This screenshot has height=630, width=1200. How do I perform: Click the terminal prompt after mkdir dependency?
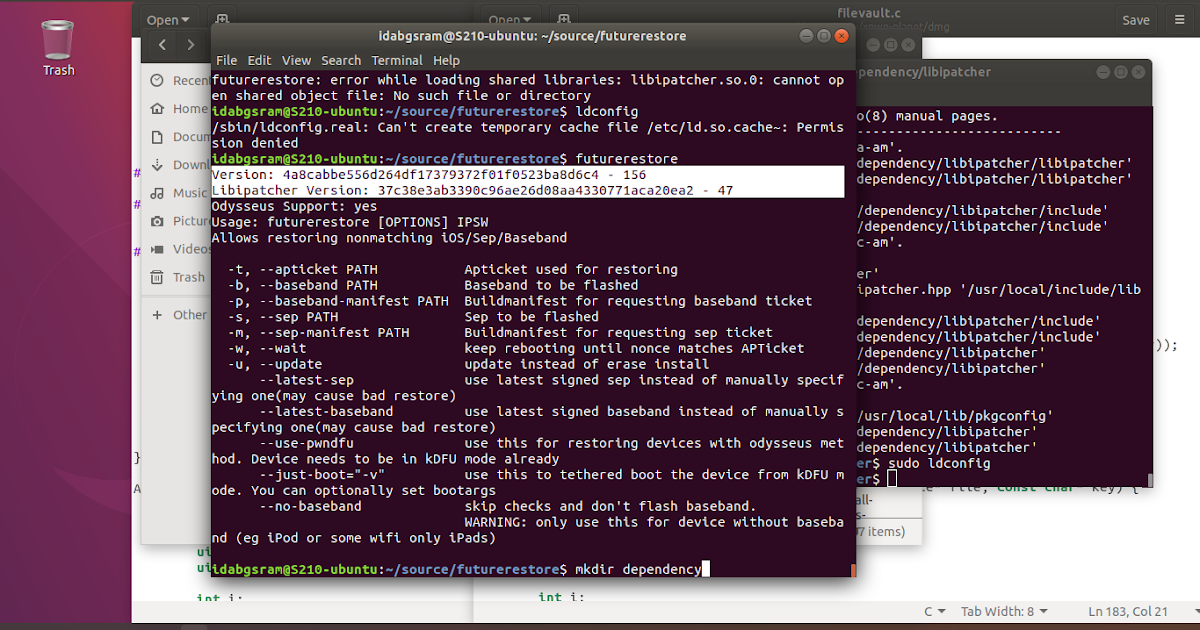(x=707, y=568)
